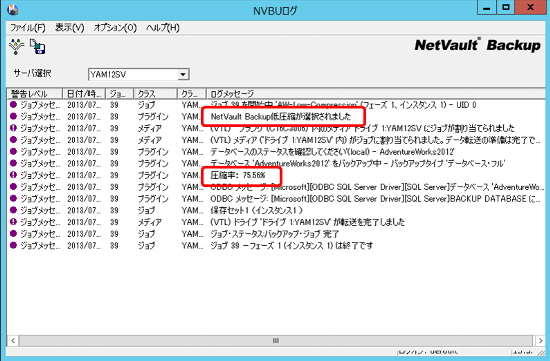Open the 表示(V) menu
The image size is (550, 361).
click(x=69, y=28)
